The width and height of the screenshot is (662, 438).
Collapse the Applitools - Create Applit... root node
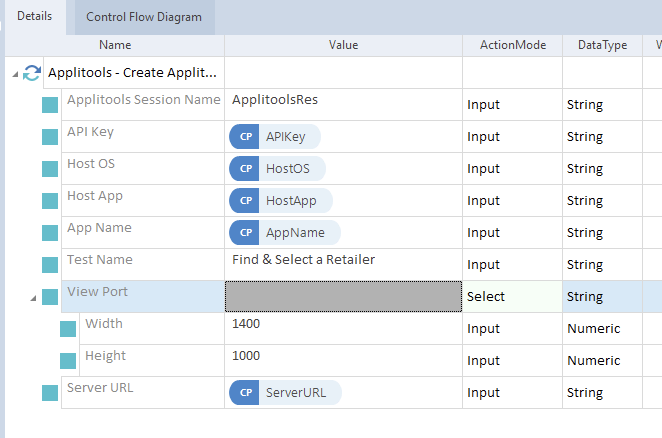[x=15, y=74]
